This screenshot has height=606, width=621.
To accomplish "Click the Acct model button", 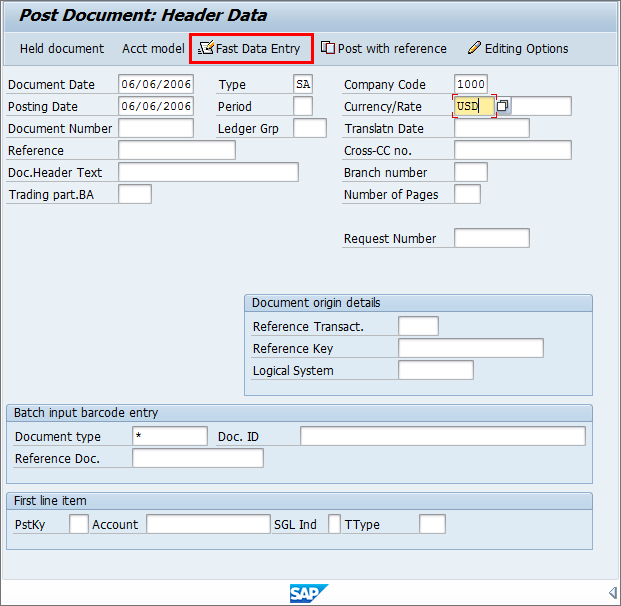I will pyautogui.click(x=153, y=48).
